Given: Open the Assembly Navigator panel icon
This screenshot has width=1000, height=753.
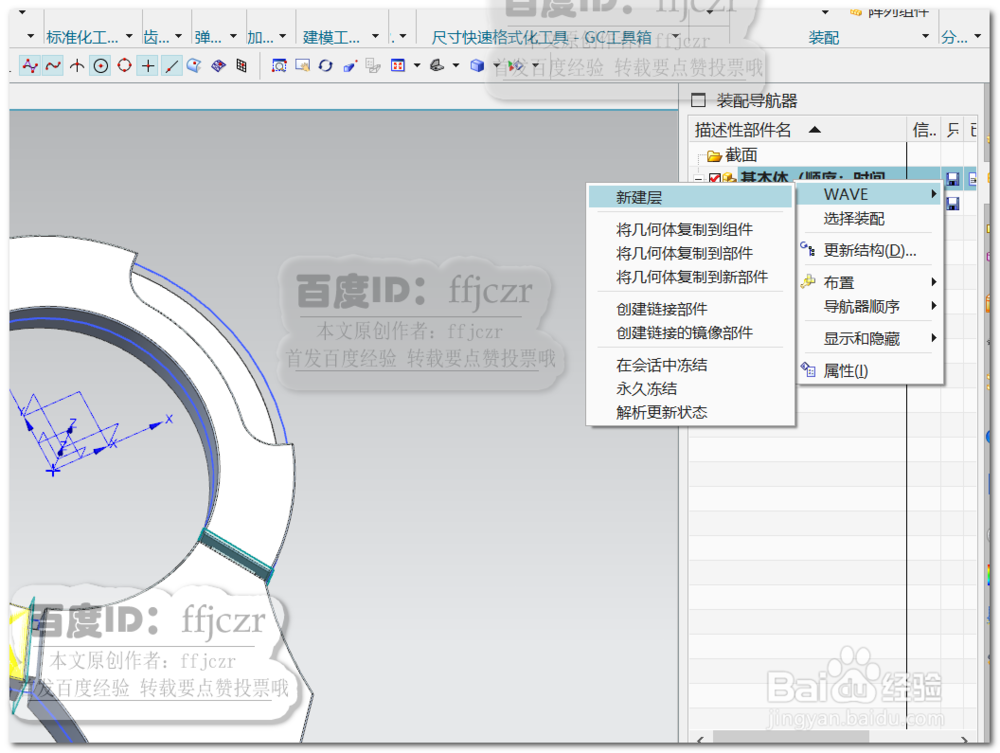Looking at the screenshot, I should point(696,100).
